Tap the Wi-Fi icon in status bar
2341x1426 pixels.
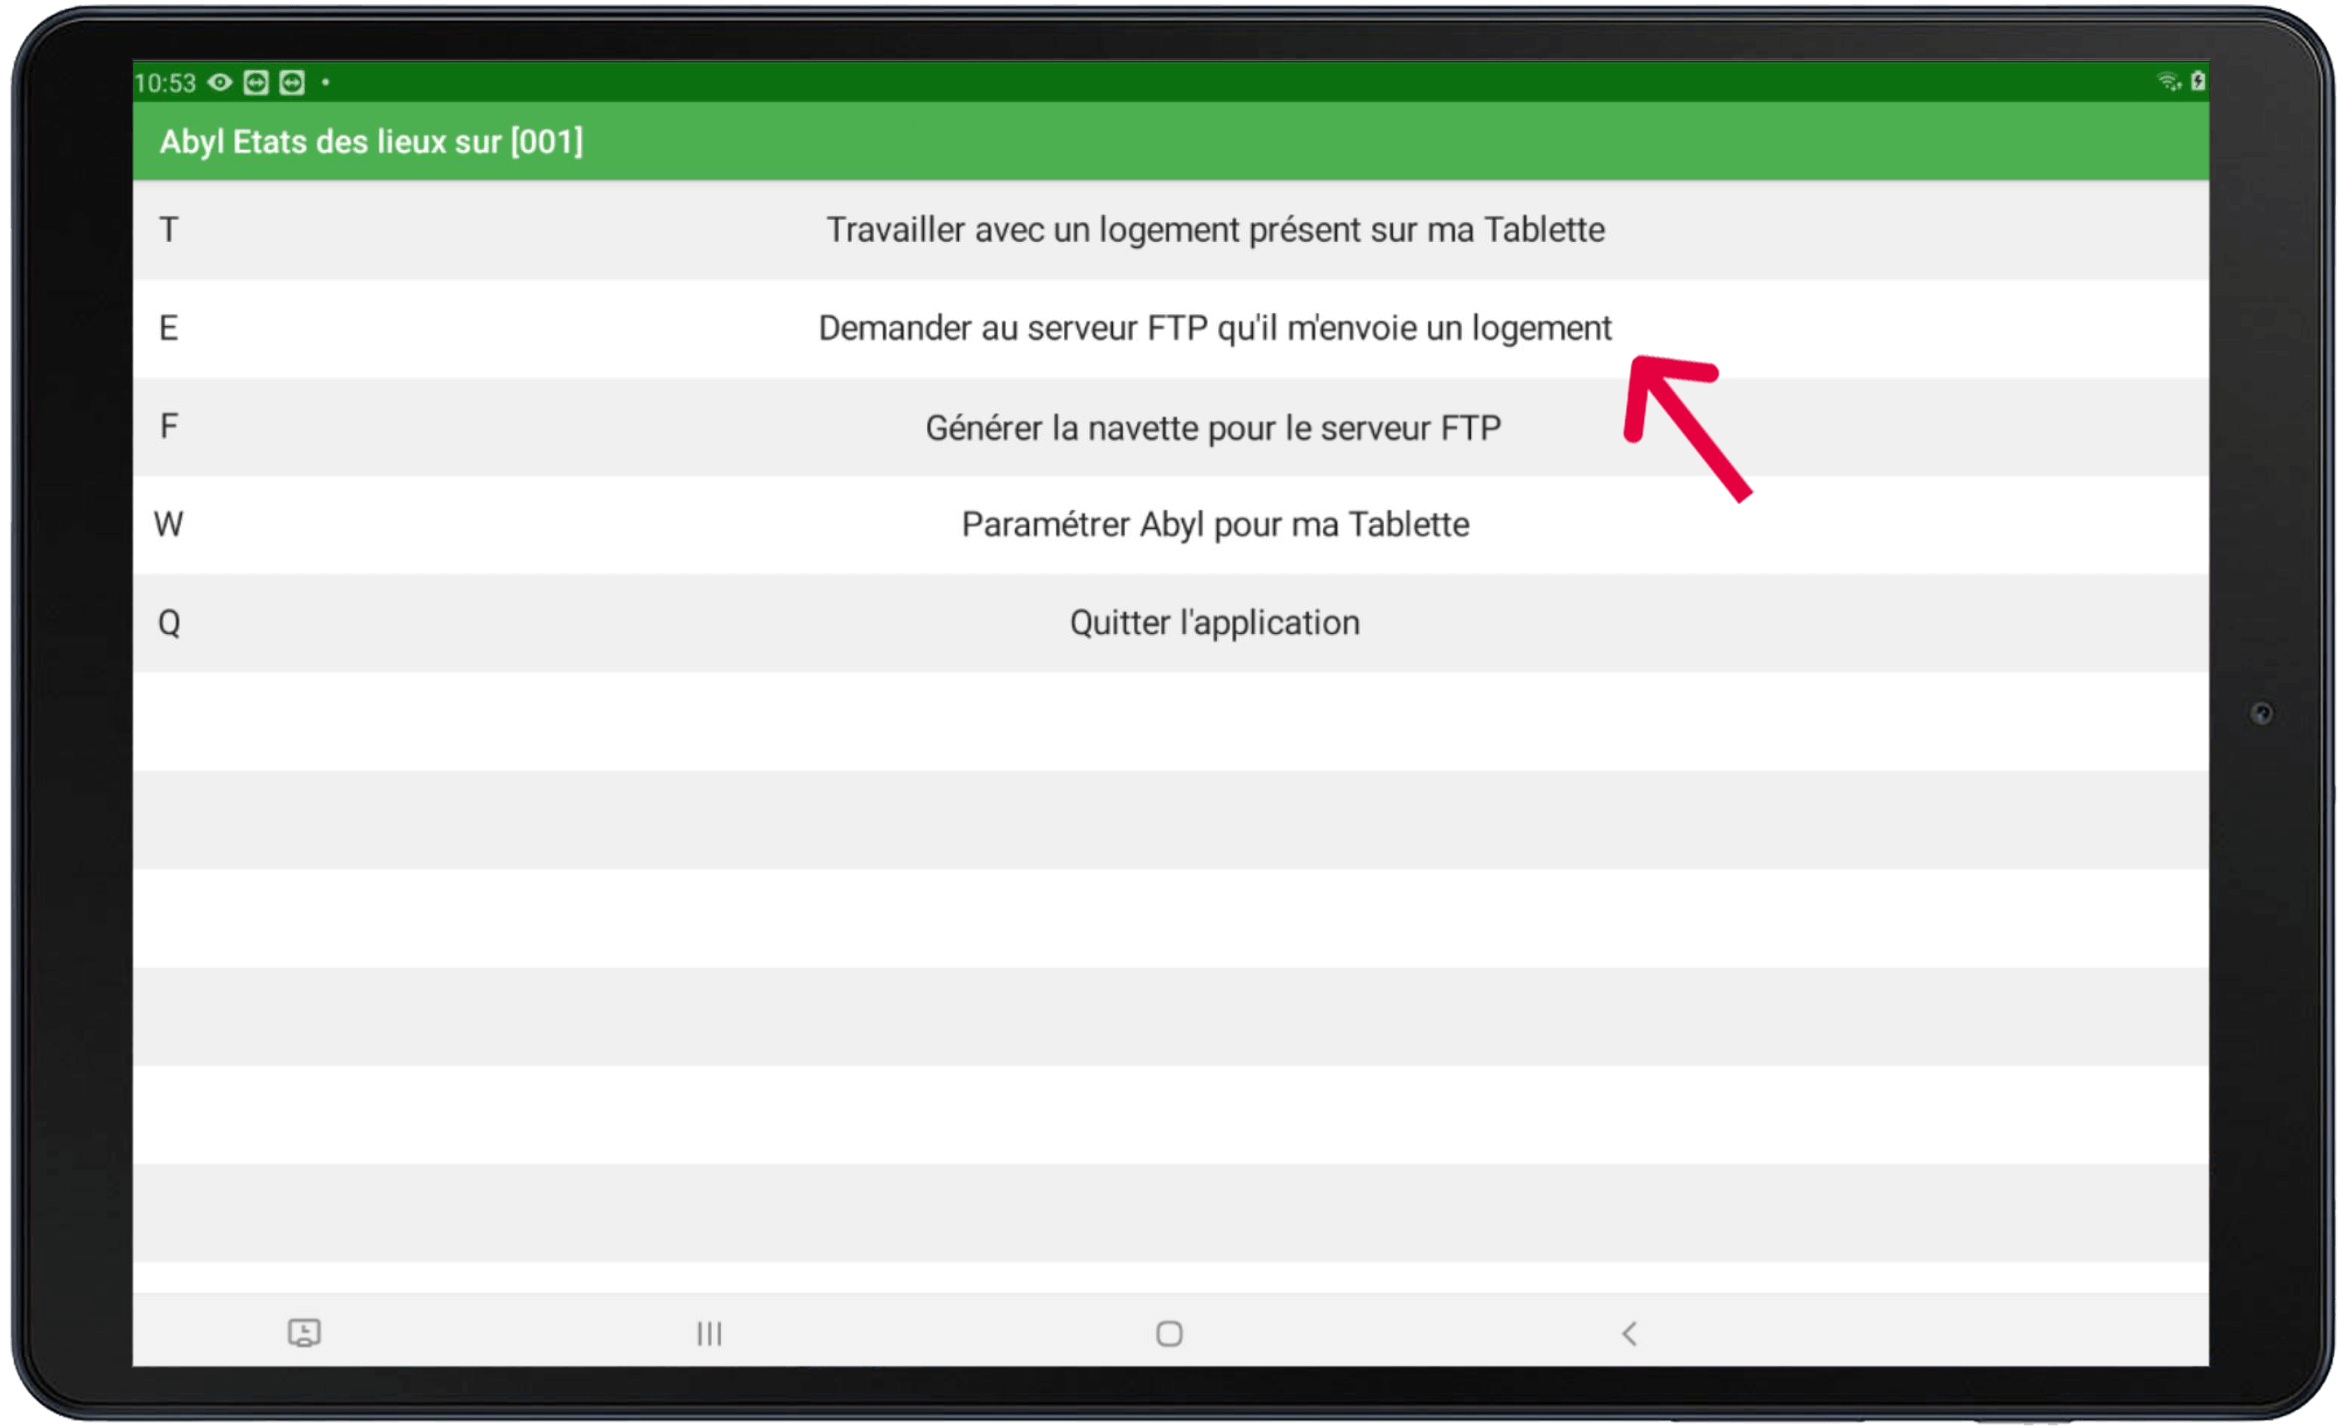[x=2168, y=82]
